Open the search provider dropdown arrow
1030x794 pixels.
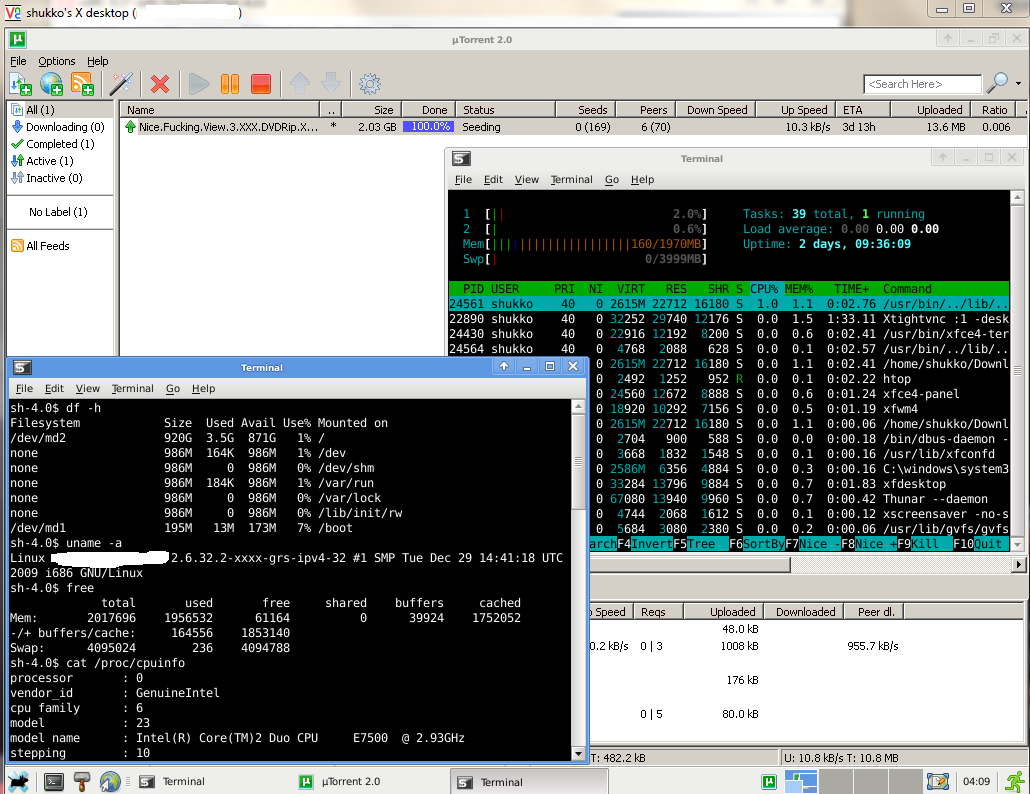tap(1019, 83)
